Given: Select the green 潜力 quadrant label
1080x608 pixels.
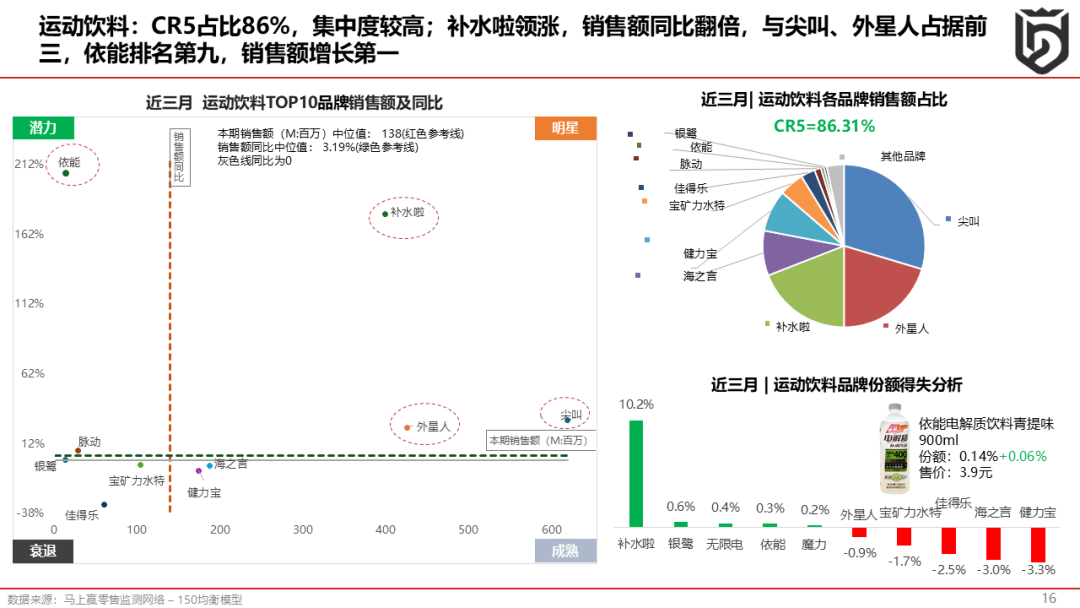Looking at the screenshot, I should (x=43, y=128).
